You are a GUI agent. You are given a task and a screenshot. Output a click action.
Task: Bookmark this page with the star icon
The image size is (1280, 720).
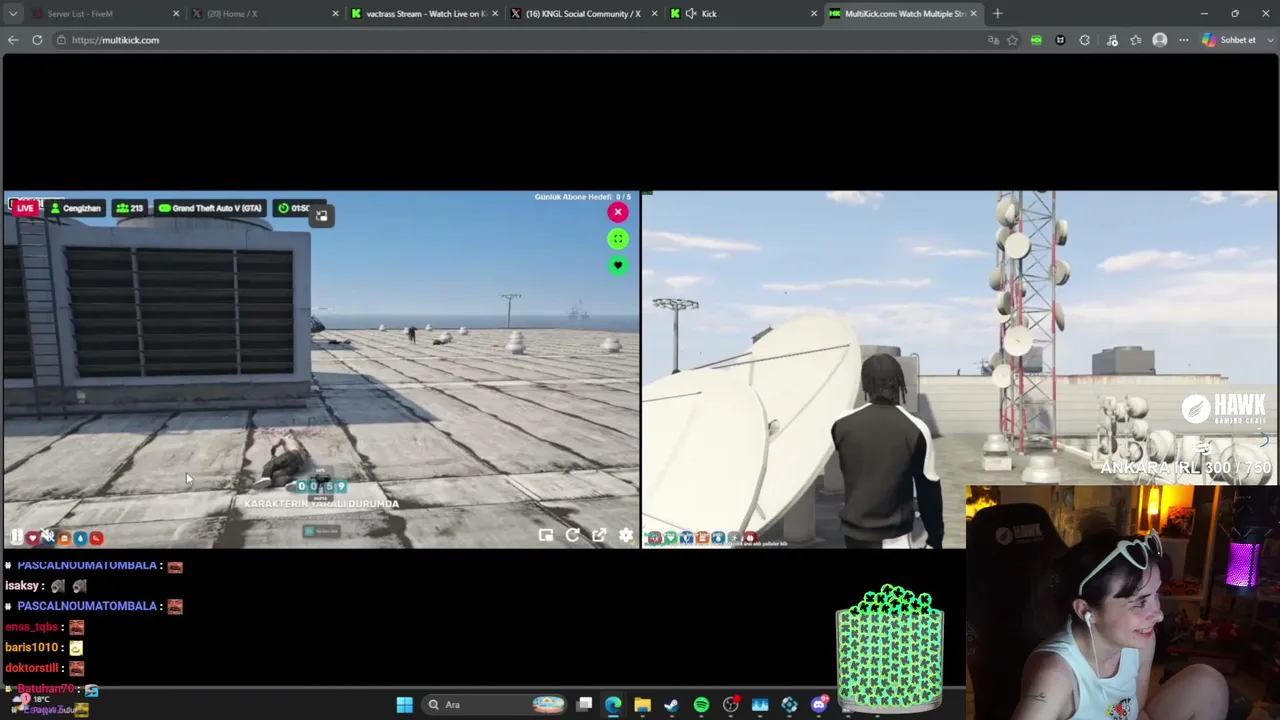click(1013, 40)
